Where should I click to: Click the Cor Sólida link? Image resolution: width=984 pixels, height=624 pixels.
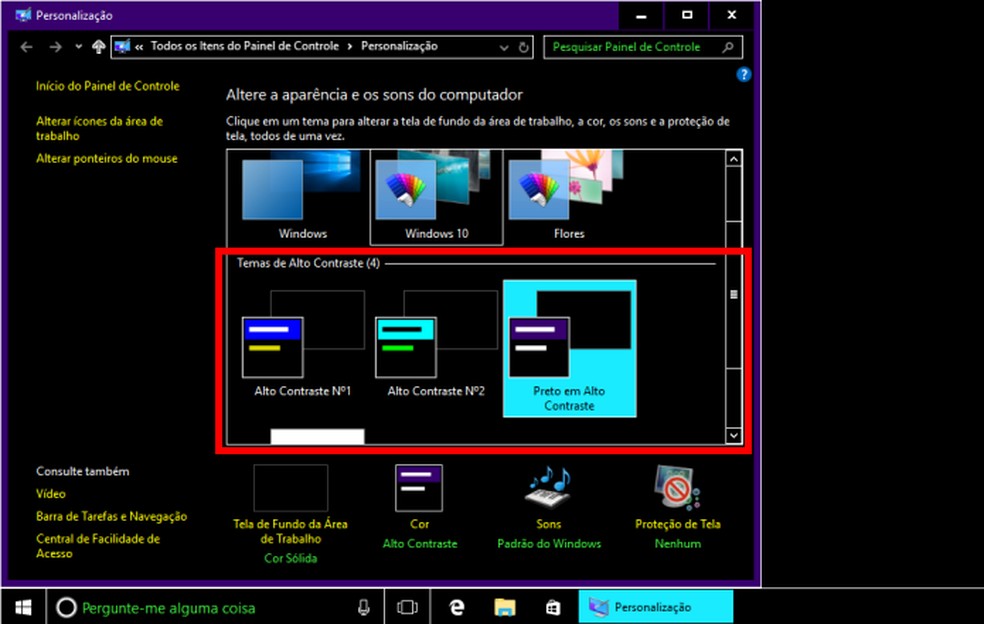coord(291,558)
